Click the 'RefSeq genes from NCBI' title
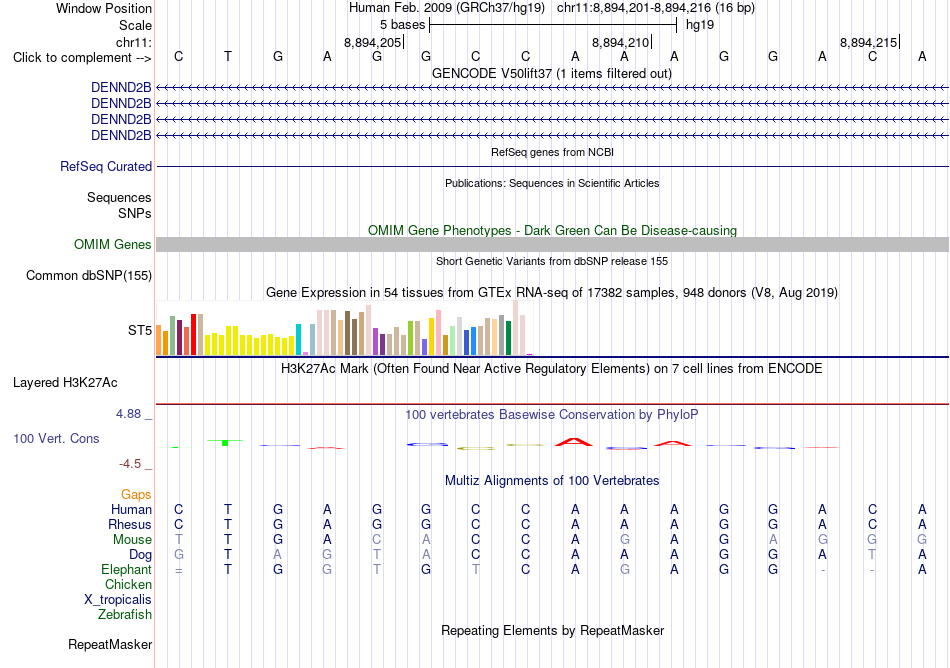This screenshot has width=950, height=668. [552, 153]
